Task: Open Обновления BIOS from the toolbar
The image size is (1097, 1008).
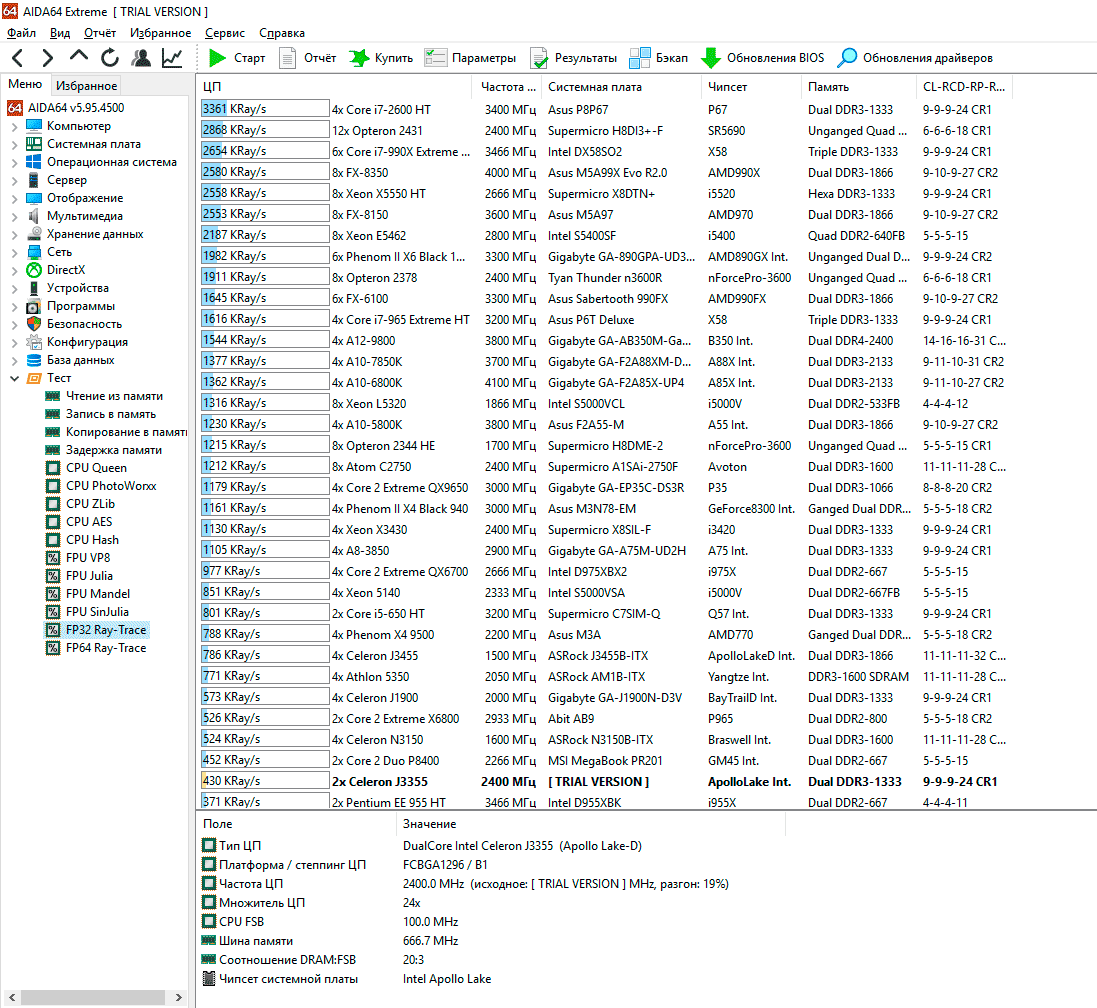Action: click(762, 58)
